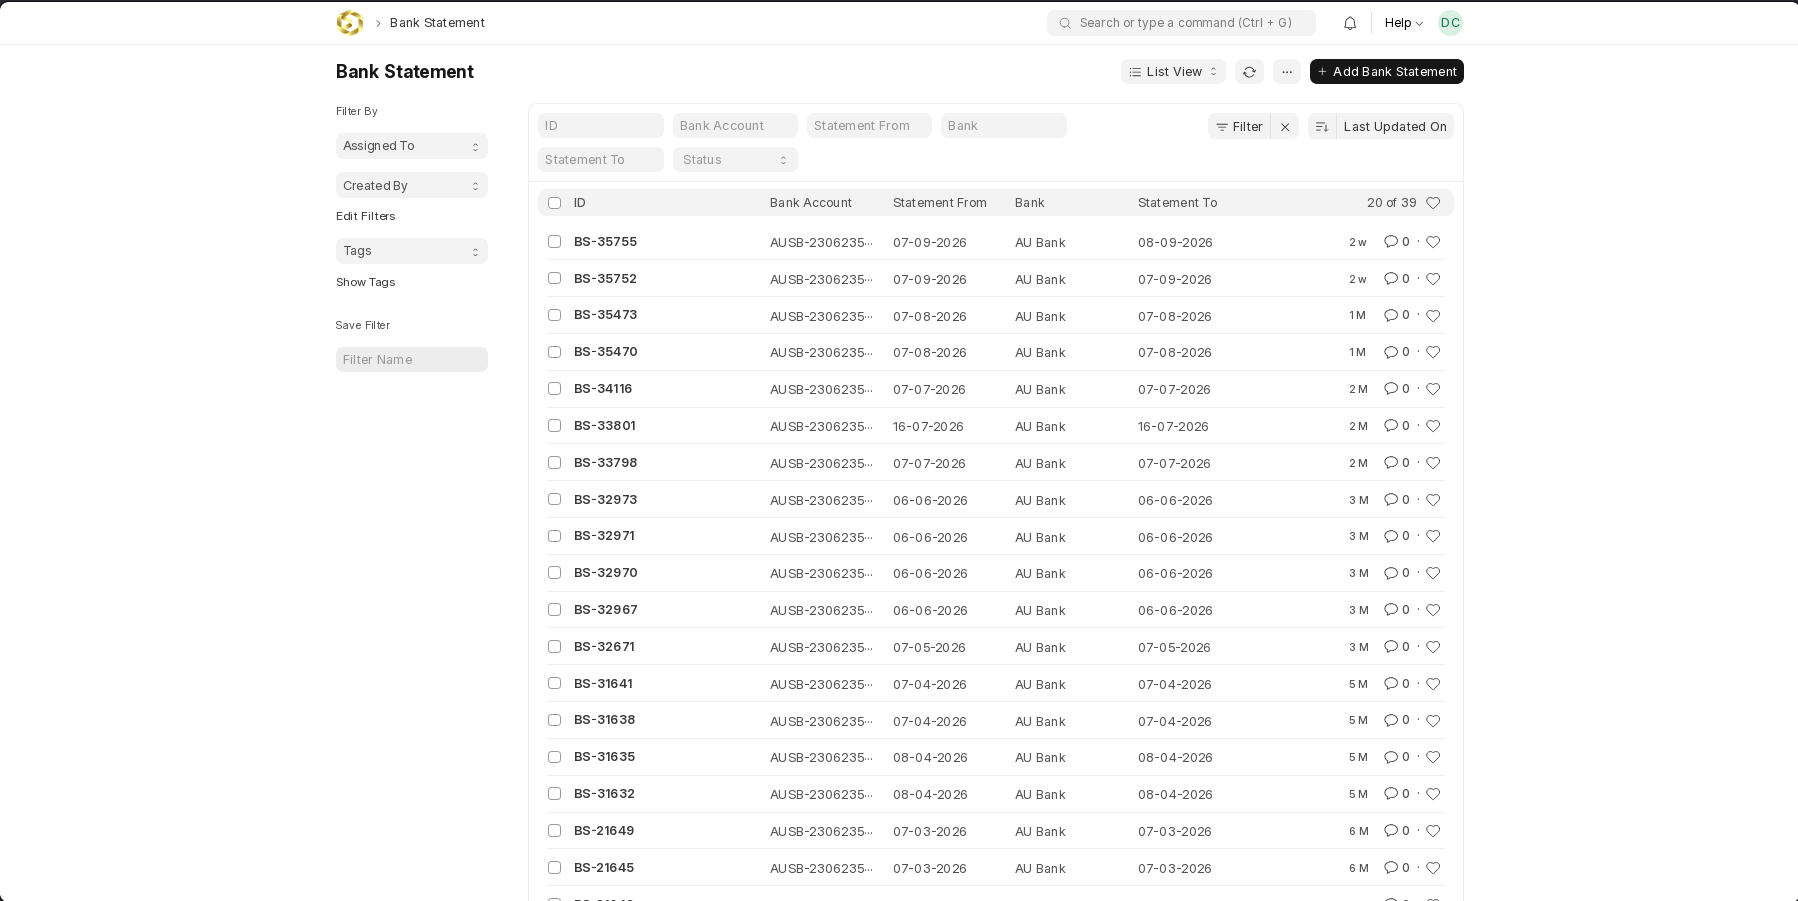Select the BS-32970 row checkbox
This screenshot has width=1798, height=901.
(x=554, y=573)
